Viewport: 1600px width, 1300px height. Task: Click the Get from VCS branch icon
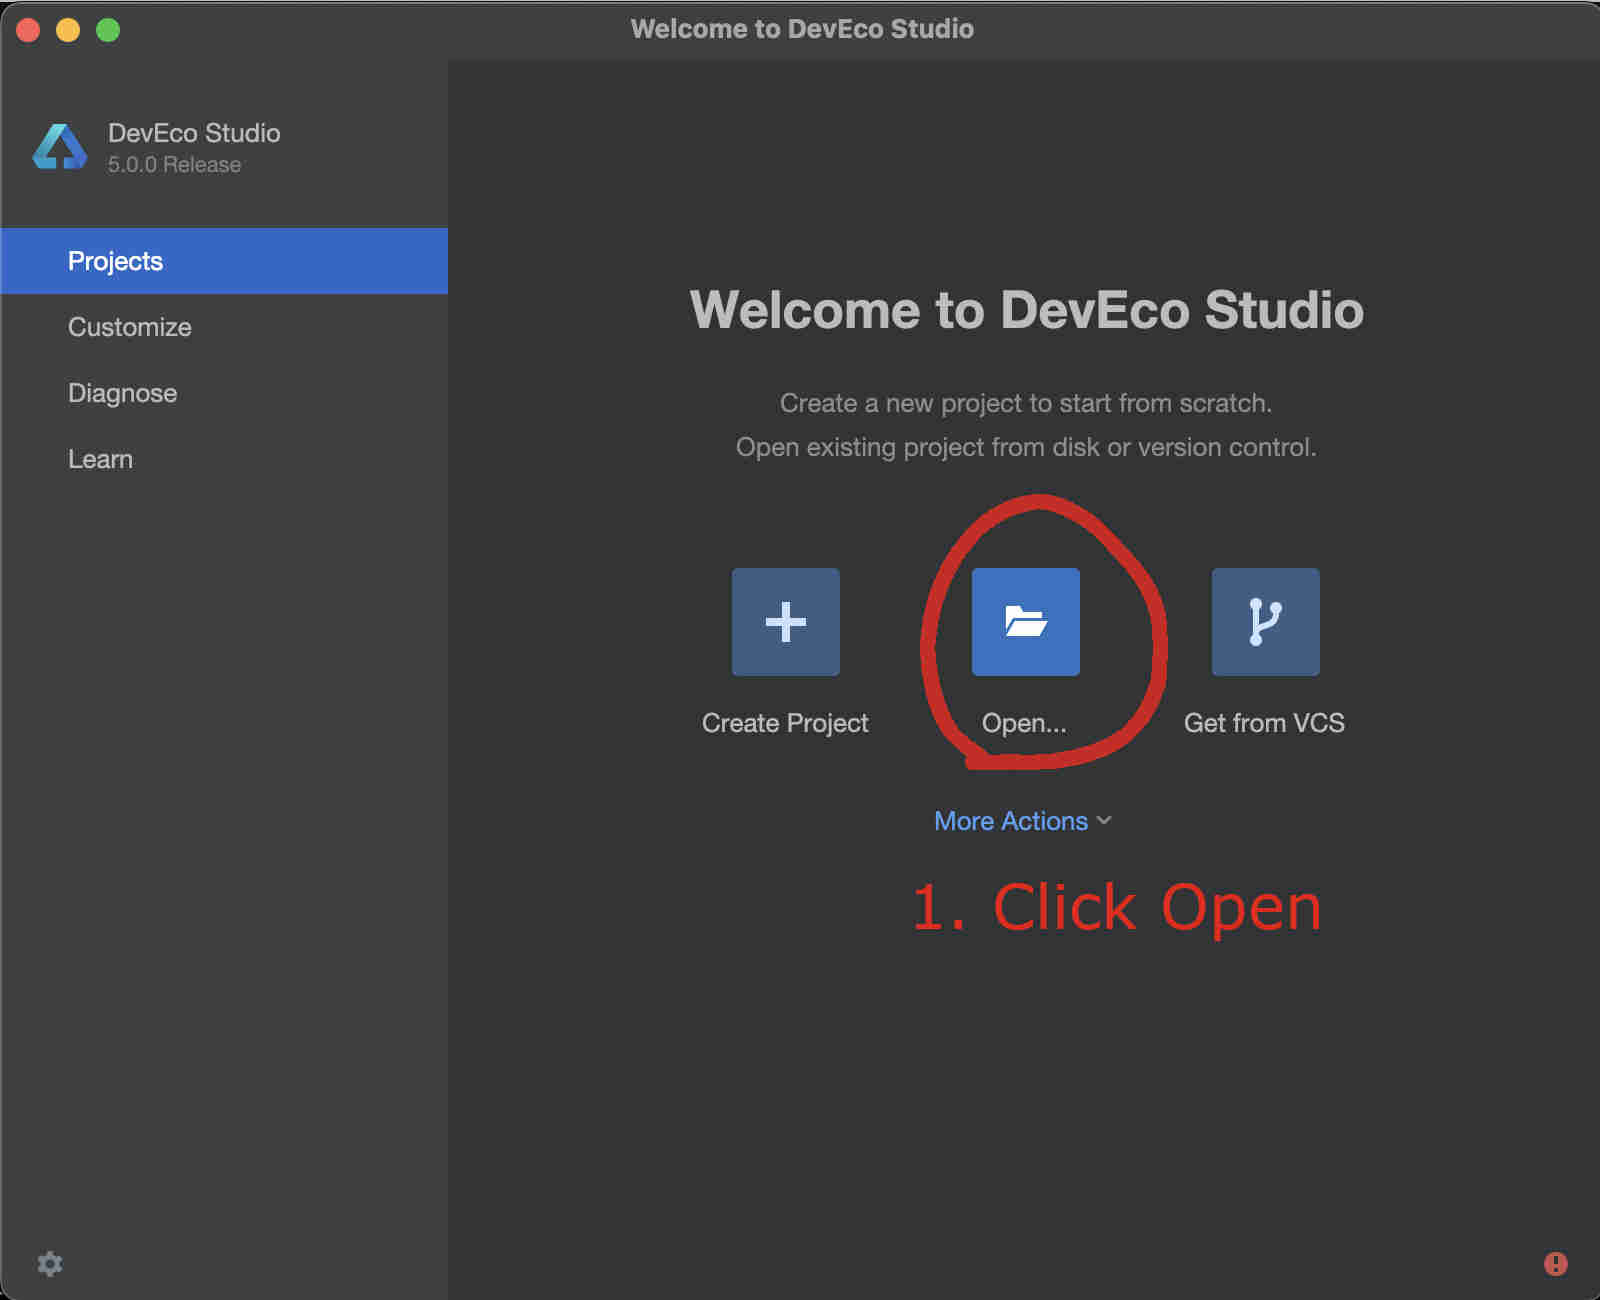1265,622
